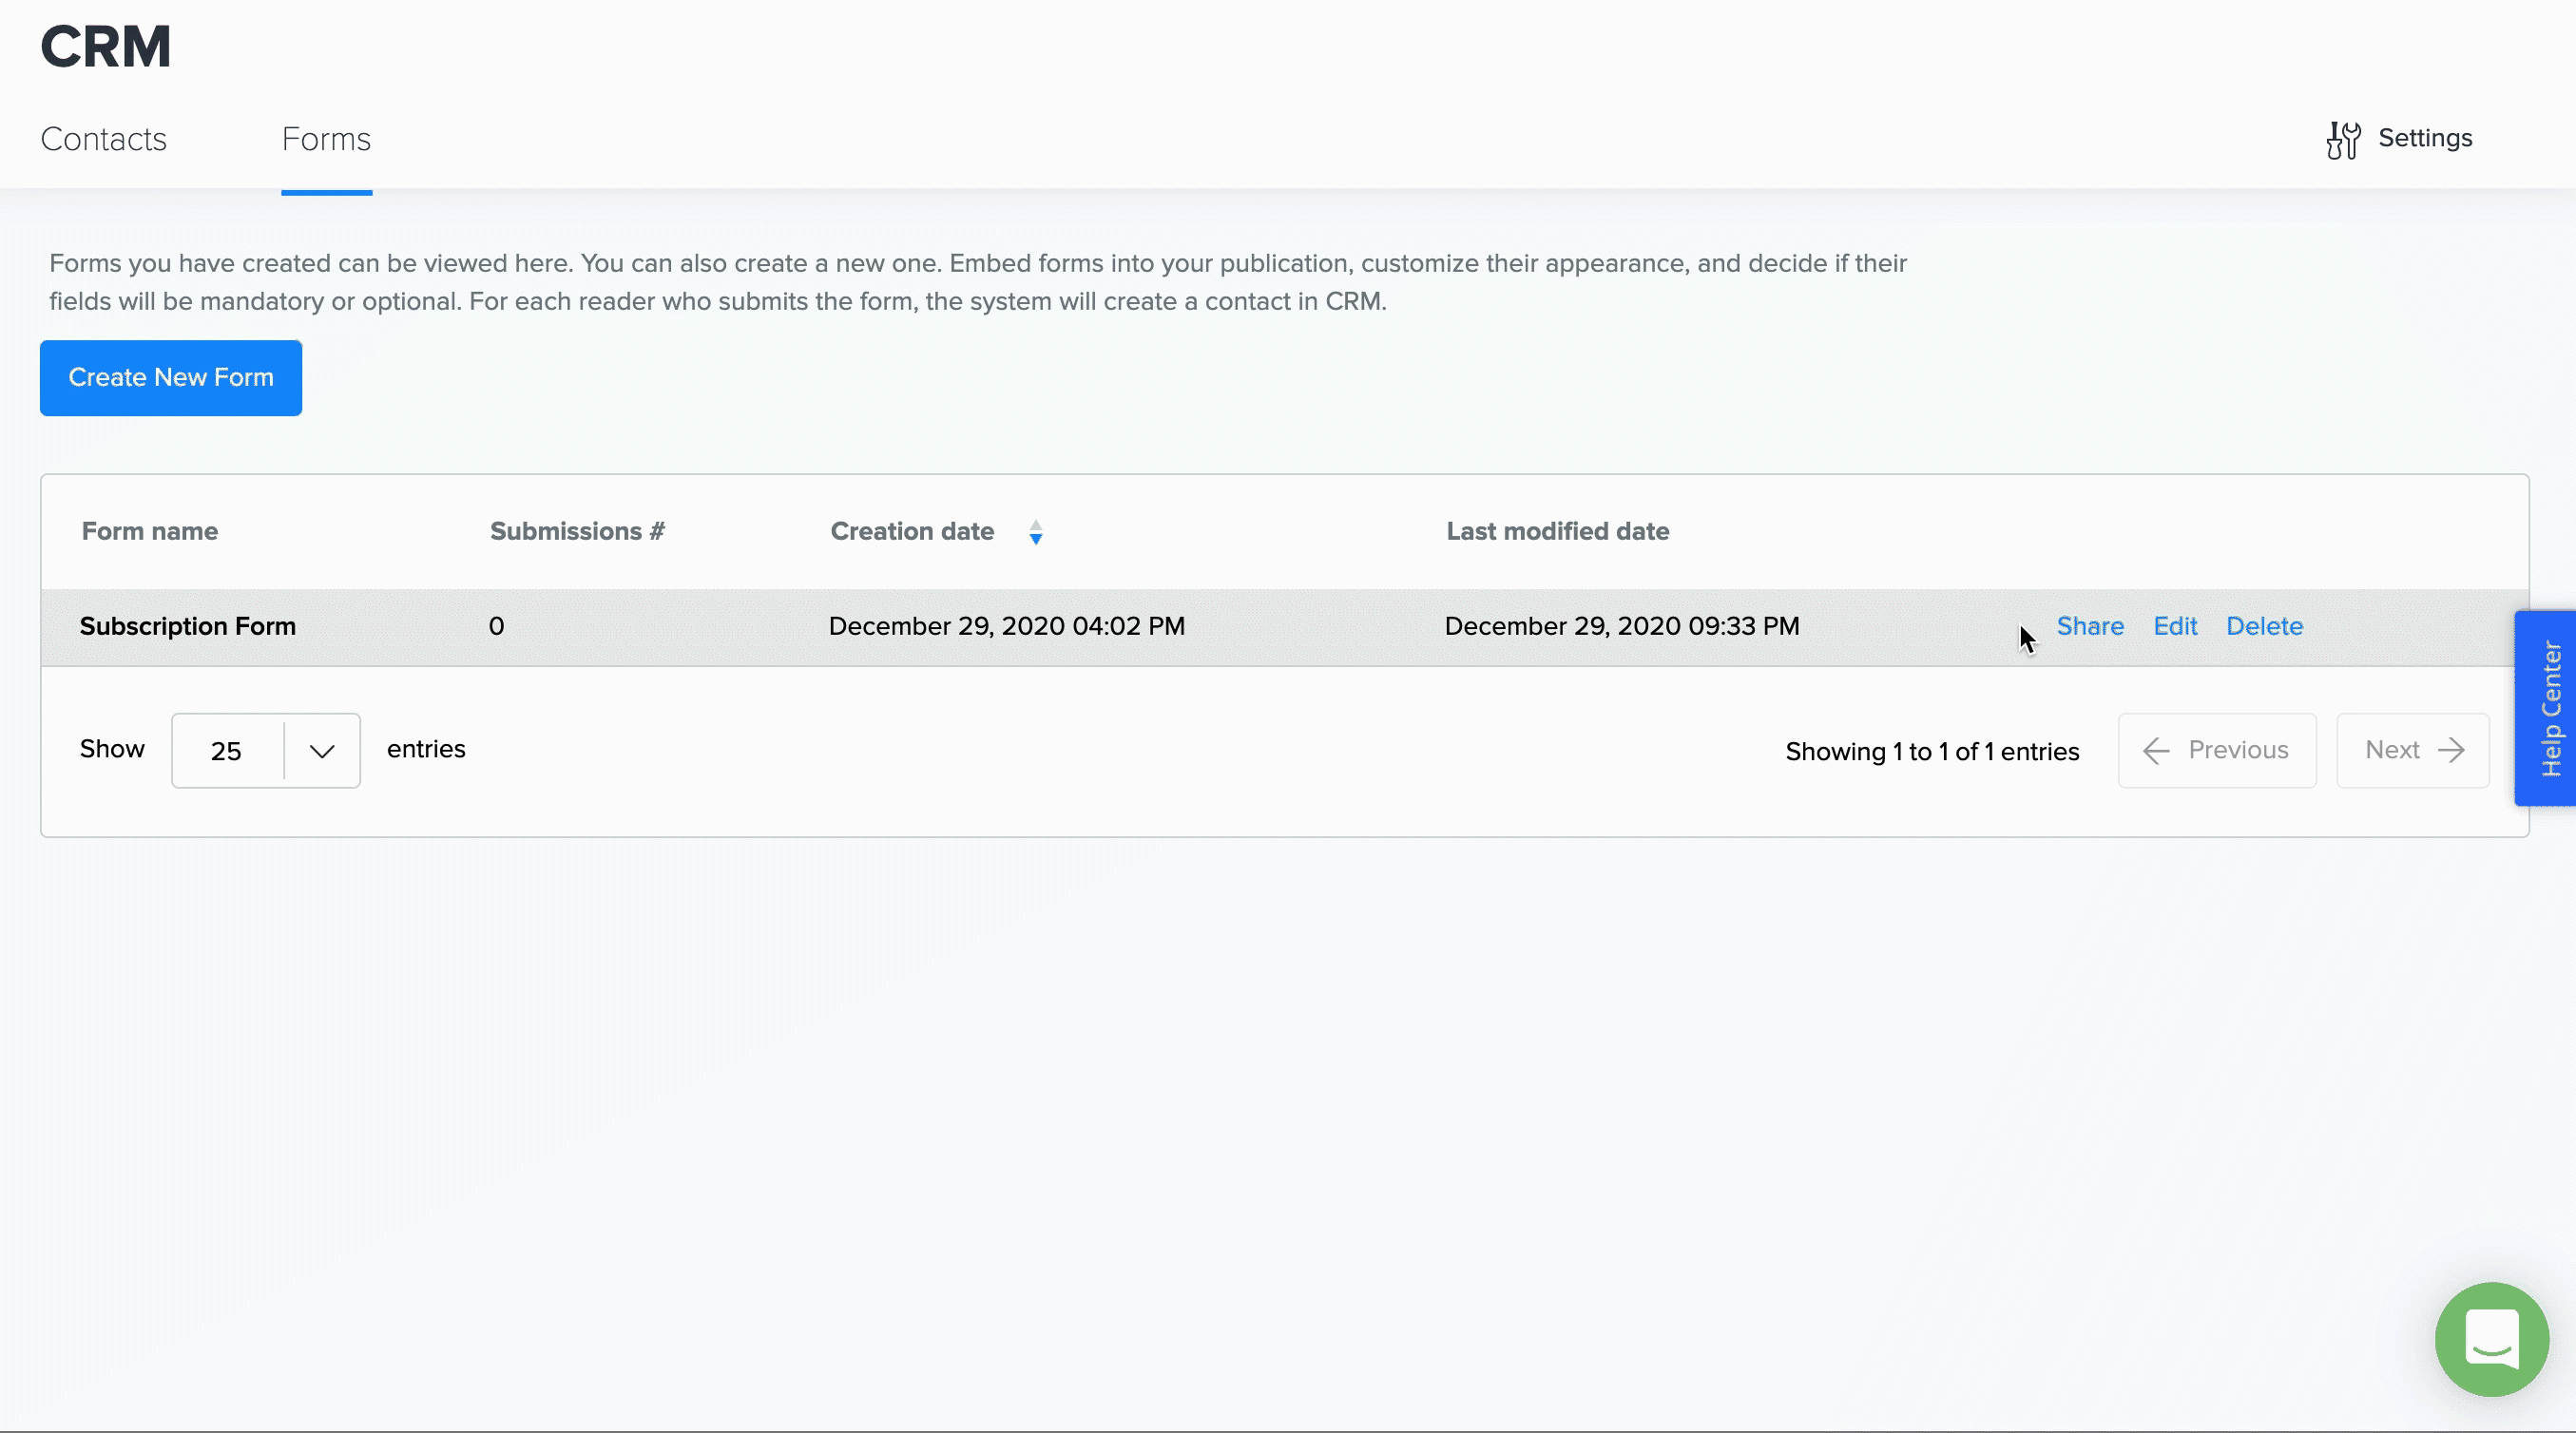Viewport: 2576px width, 1433px height.
Task: Delete the Subscription Form
Action: pyautogui.click(x=2264, y=626)
